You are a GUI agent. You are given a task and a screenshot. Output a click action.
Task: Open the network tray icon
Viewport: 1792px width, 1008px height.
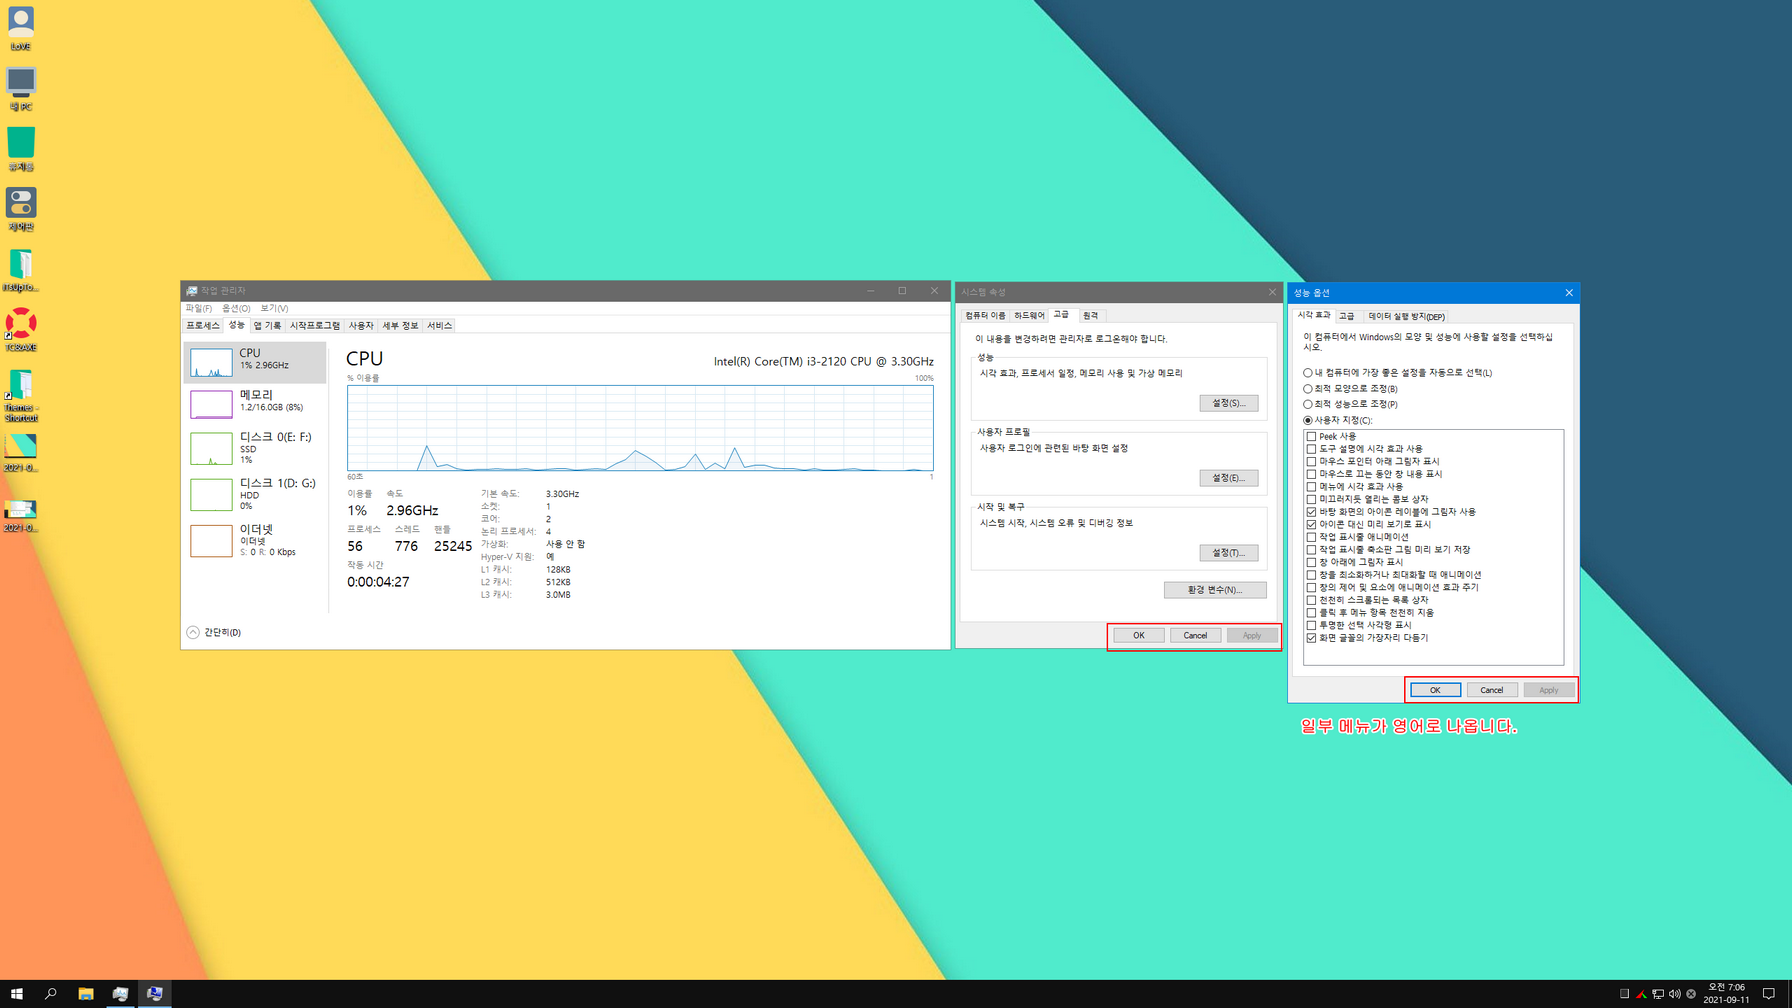pyautogui.click(x=1658, y=994)
